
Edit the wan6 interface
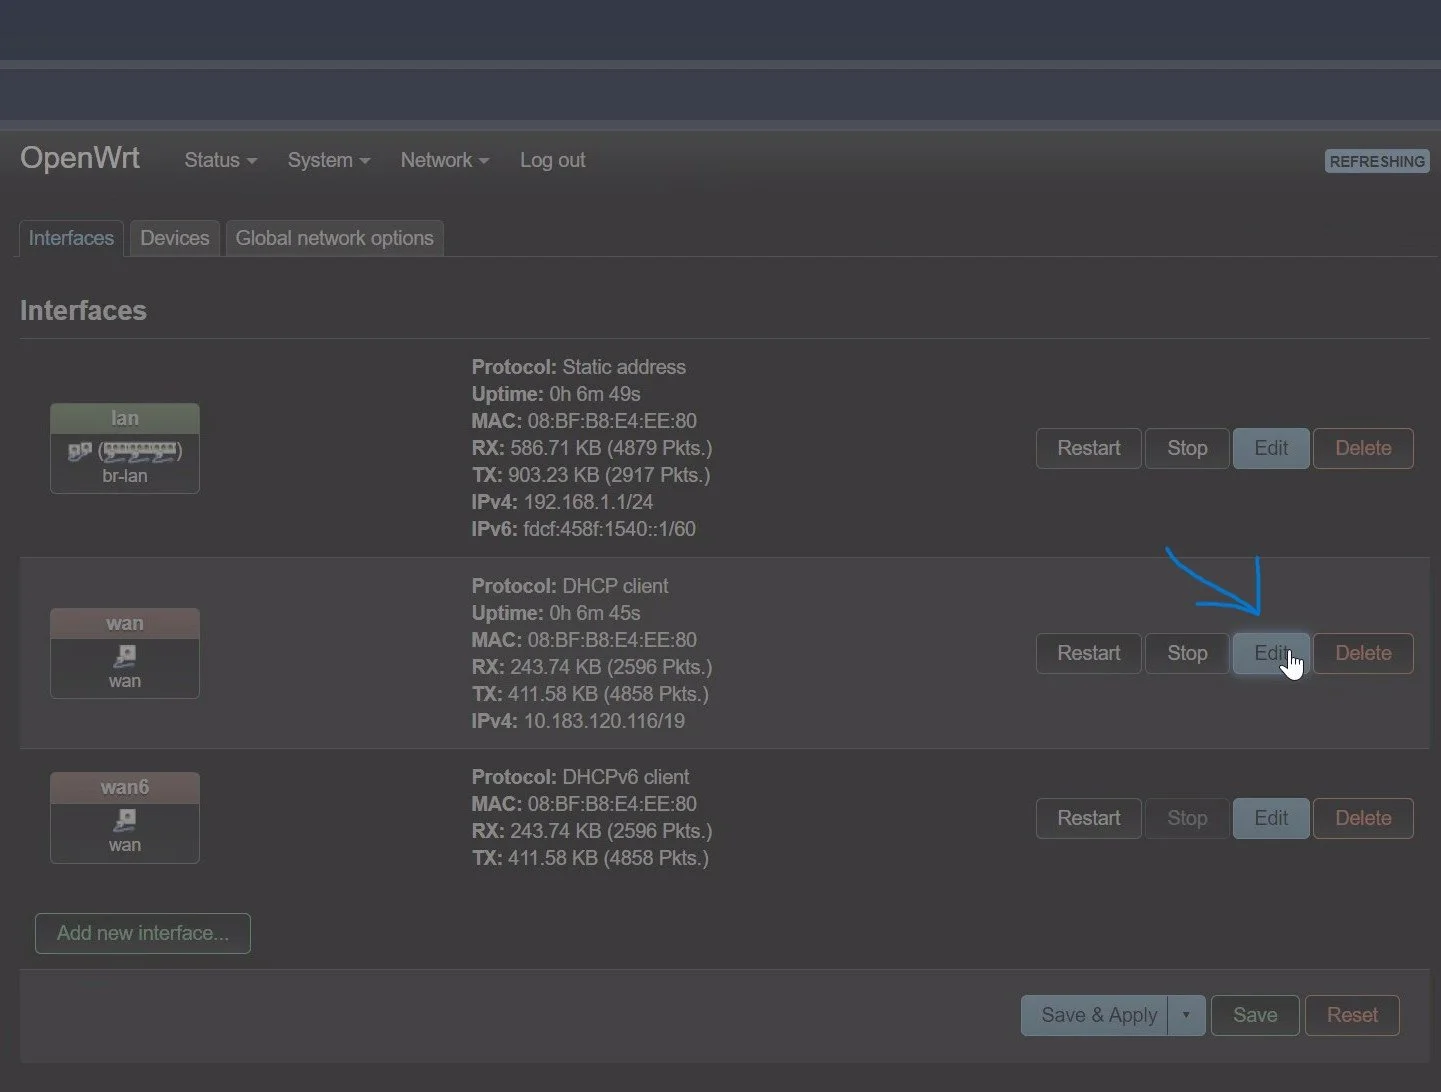1271,818
